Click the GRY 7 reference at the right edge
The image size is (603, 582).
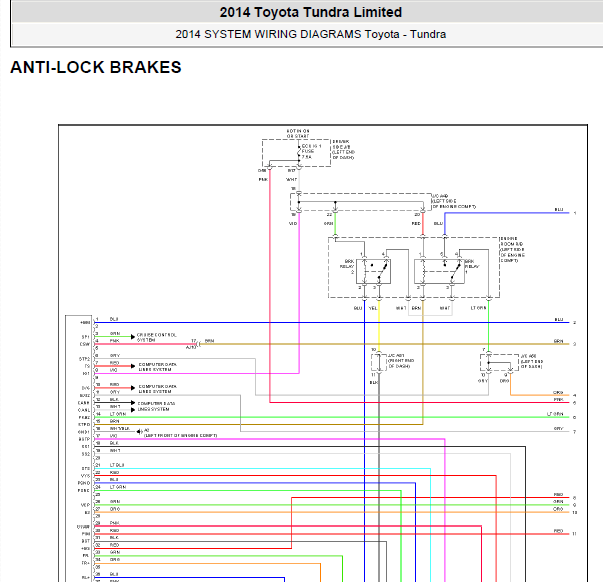(x=565, y=430)
